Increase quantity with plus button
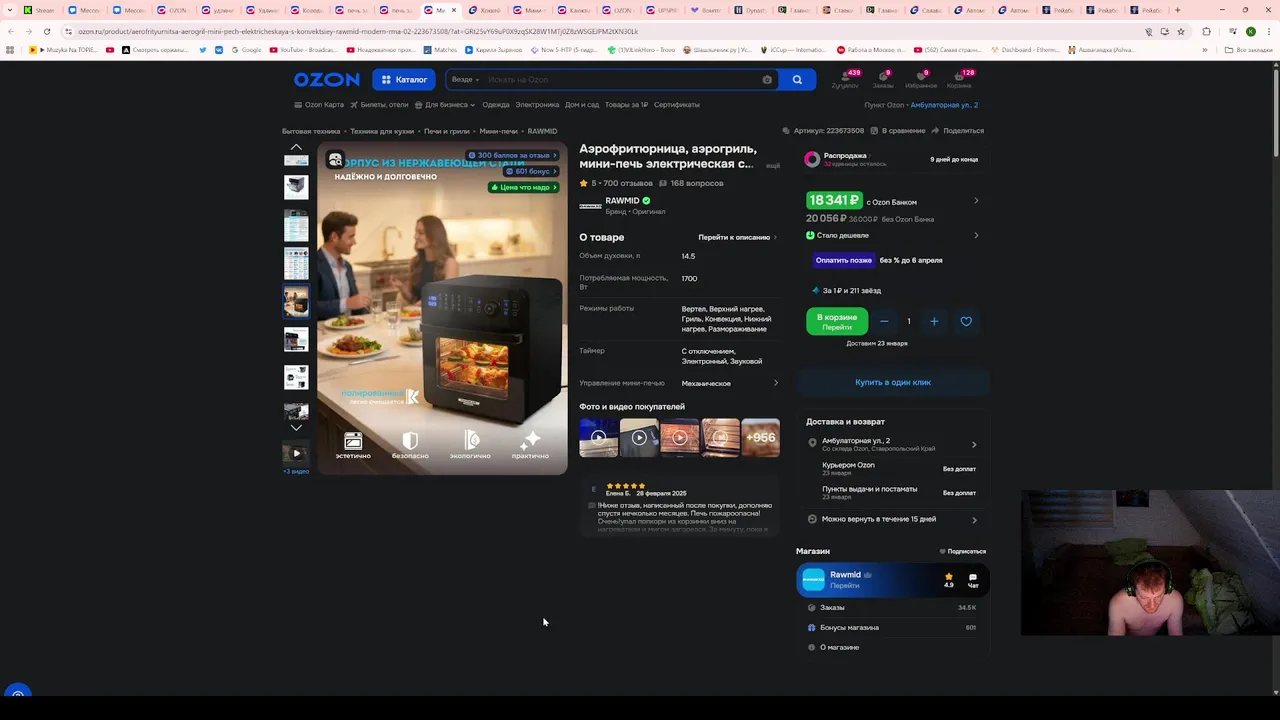1280x720 pixels. [x=934, y=322]
